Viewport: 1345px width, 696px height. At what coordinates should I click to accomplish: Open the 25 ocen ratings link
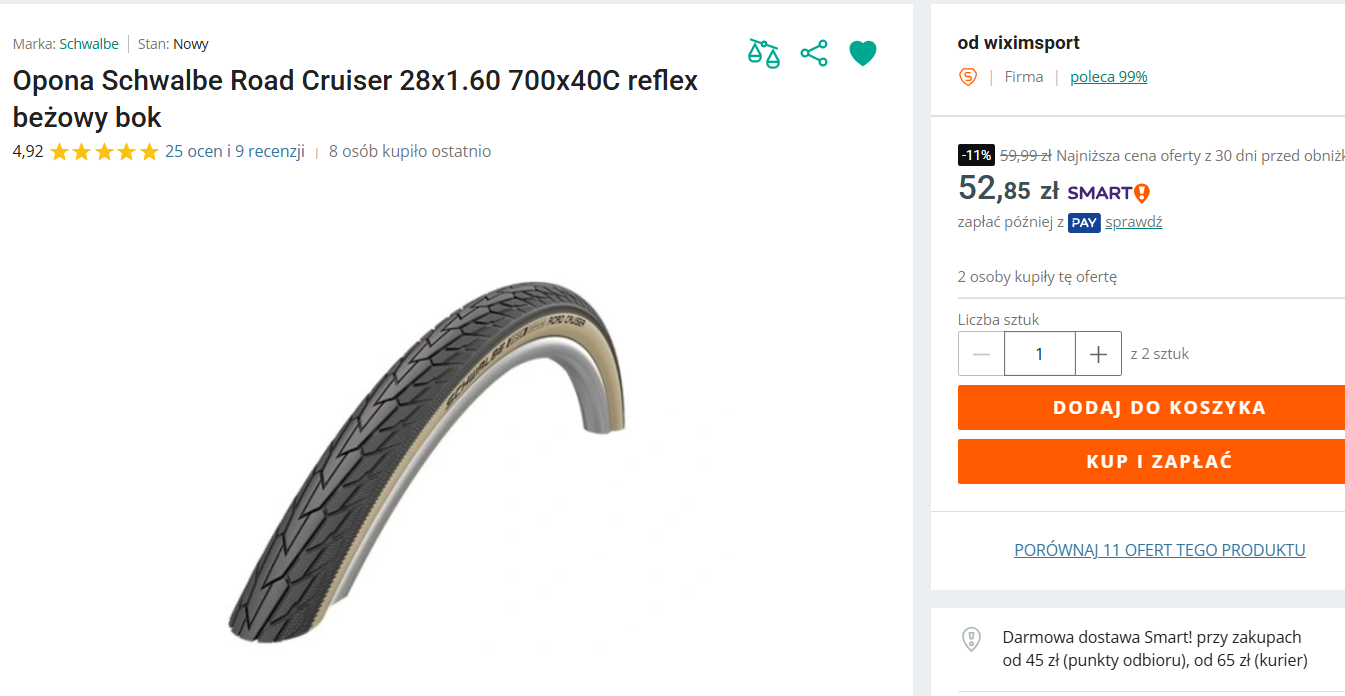click(194, 152)
